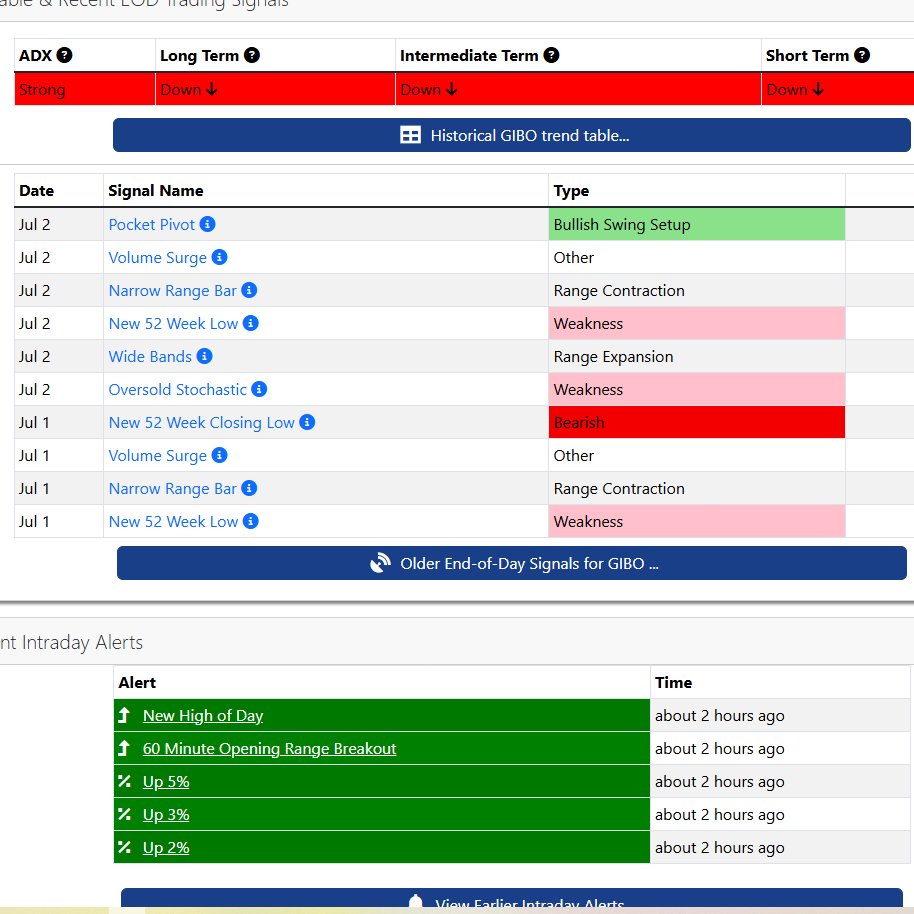
Task: Click info icon beside Jul 1 New 52 Week Low
Action: click(x=251, y=521)
